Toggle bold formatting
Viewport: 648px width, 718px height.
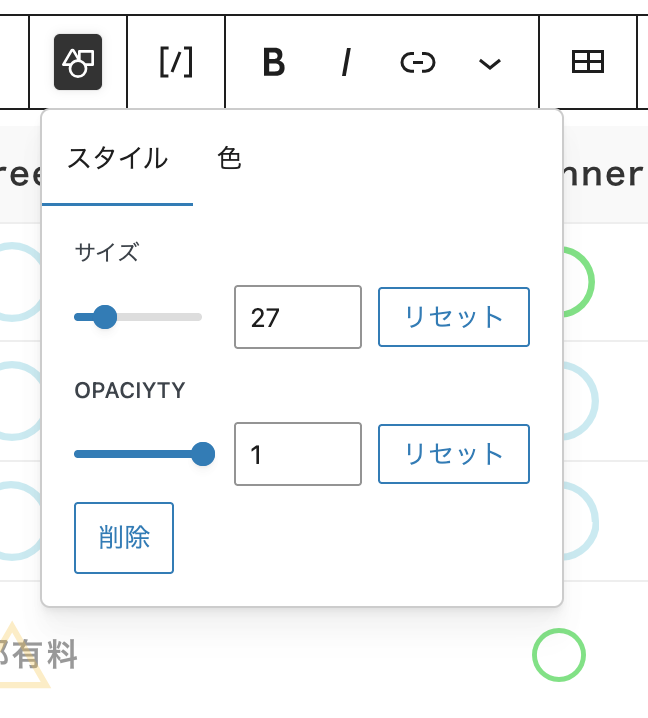pos(273,63)
